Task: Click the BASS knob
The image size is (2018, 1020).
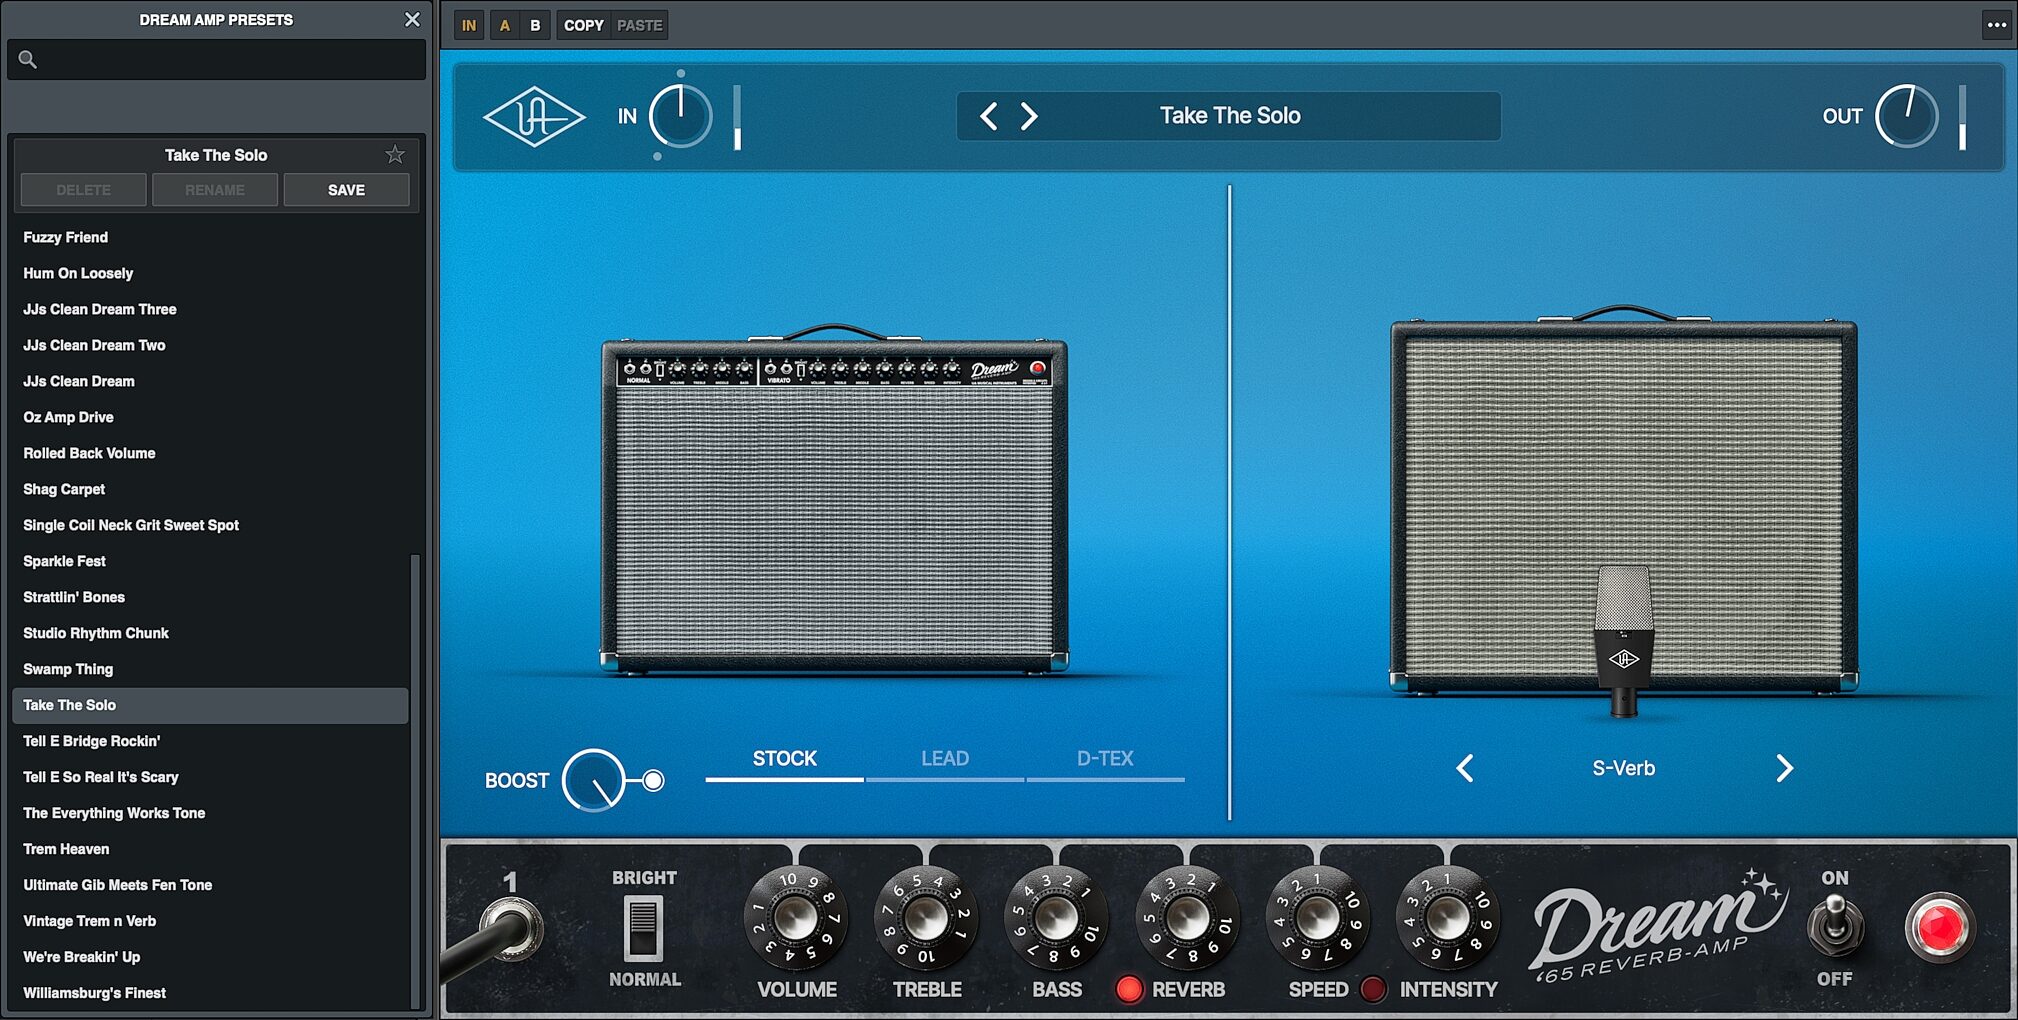Action: [1056, 918]
